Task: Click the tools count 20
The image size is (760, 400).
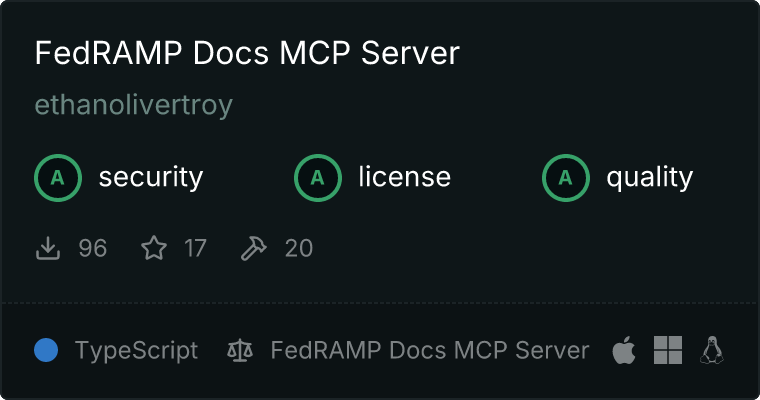Action: click(299, 248)
